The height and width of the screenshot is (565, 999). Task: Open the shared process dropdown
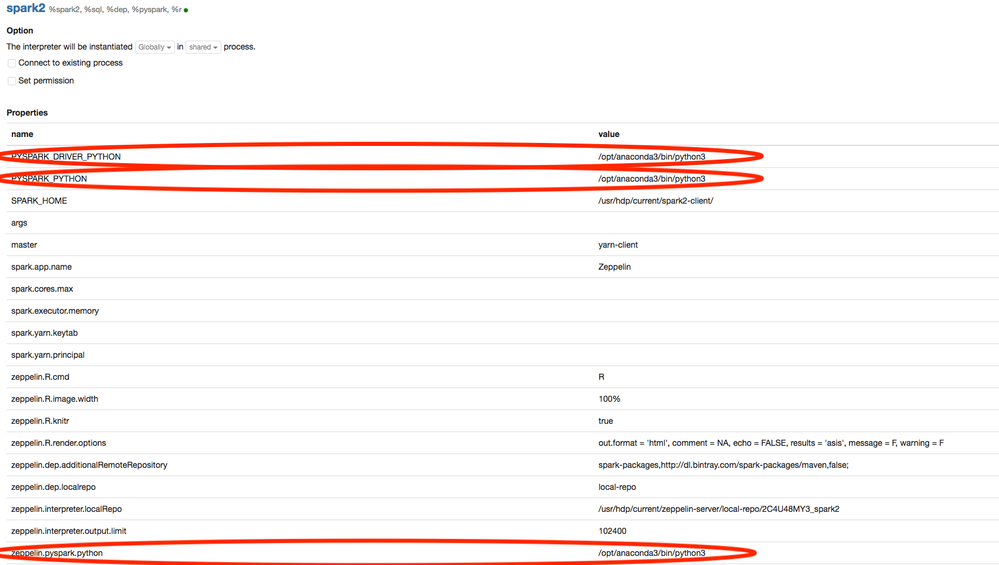(203, 47)
